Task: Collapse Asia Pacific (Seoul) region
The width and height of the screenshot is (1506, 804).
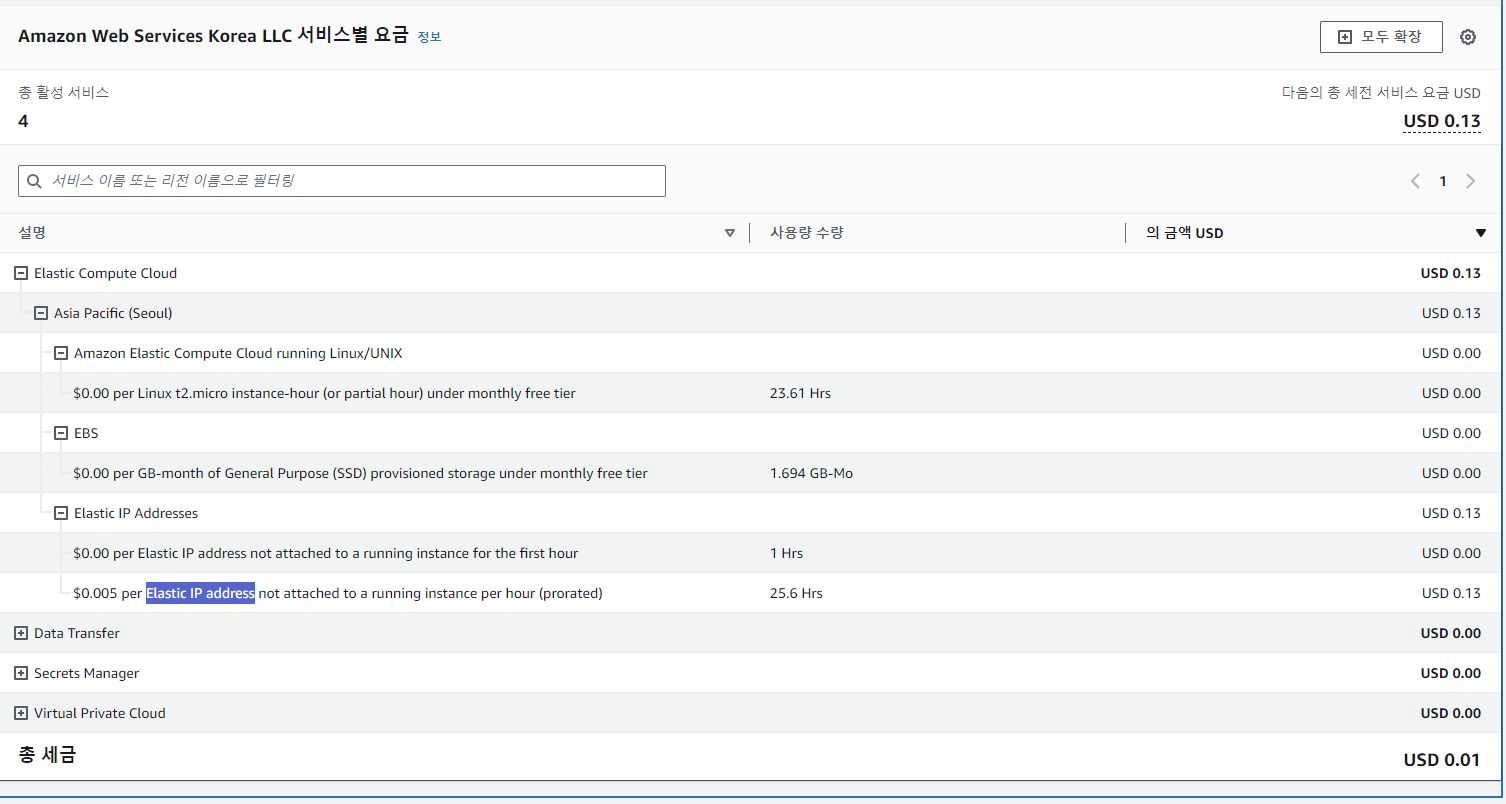Action: (41, 313)
